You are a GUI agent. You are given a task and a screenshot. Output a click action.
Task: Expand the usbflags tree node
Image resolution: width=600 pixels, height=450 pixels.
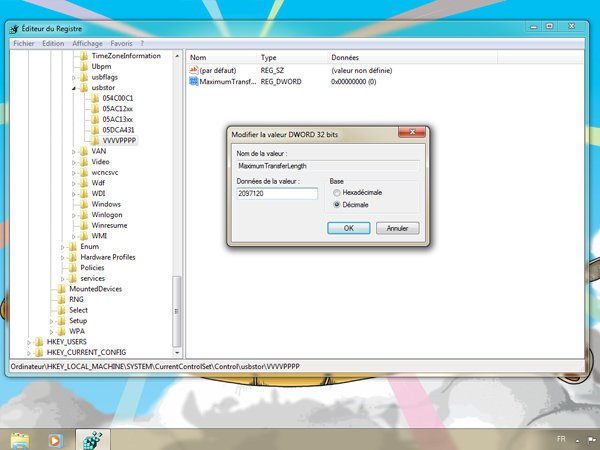pos(74,77)
